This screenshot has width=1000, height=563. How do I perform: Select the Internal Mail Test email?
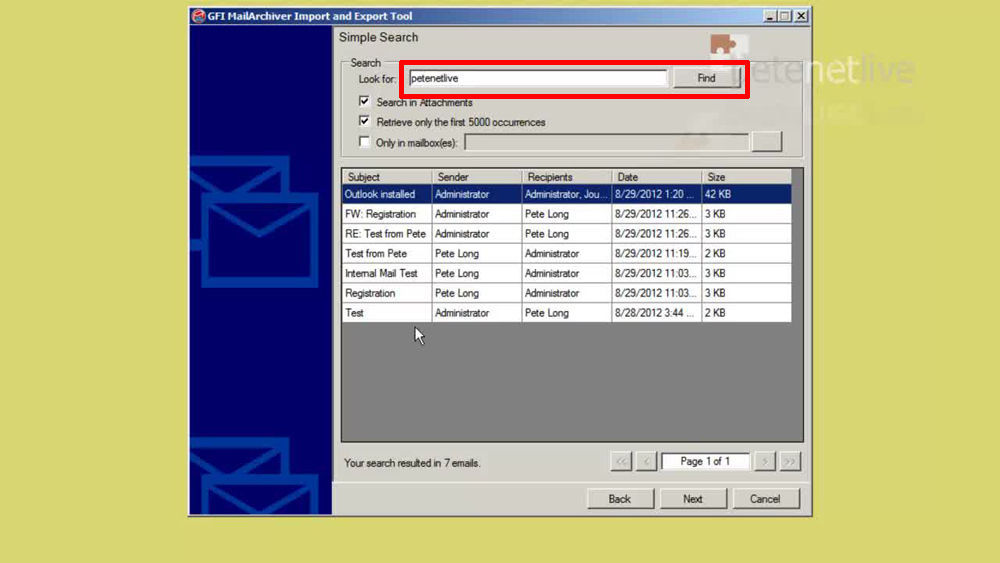[566, 273]
